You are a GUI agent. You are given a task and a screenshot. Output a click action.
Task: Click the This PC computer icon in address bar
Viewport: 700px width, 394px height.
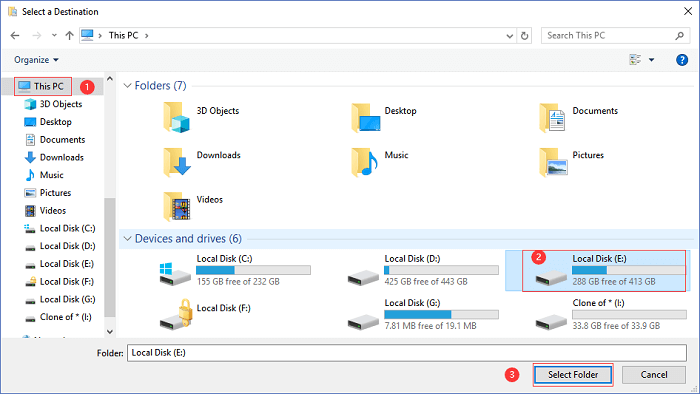coord(88,35)
